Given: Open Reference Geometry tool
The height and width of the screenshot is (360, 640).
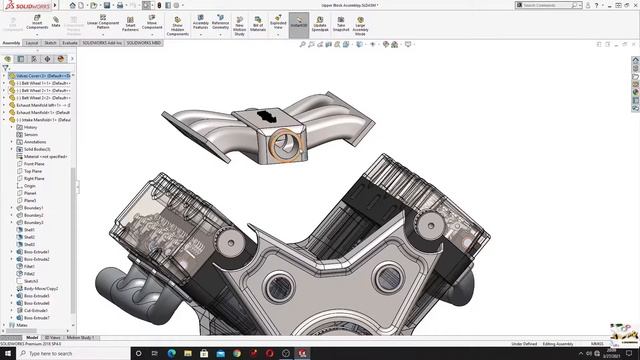Looking at the screenshot, I should click(220, 22).
